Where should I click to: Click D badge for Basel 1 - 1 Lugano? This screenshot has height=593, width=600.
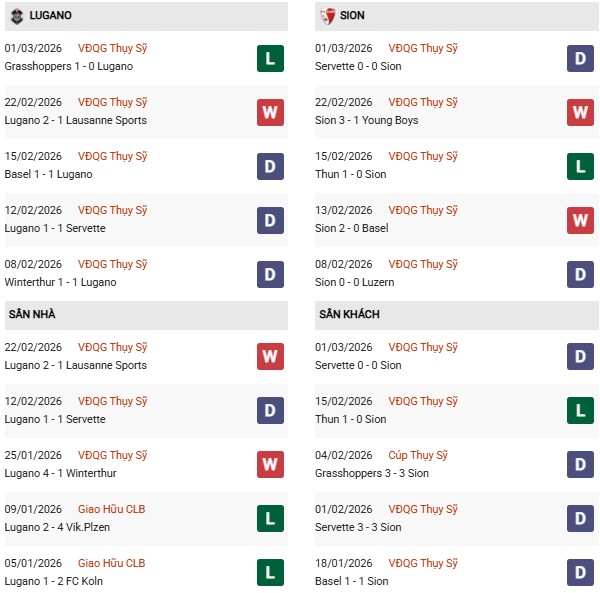click(270, 166)
